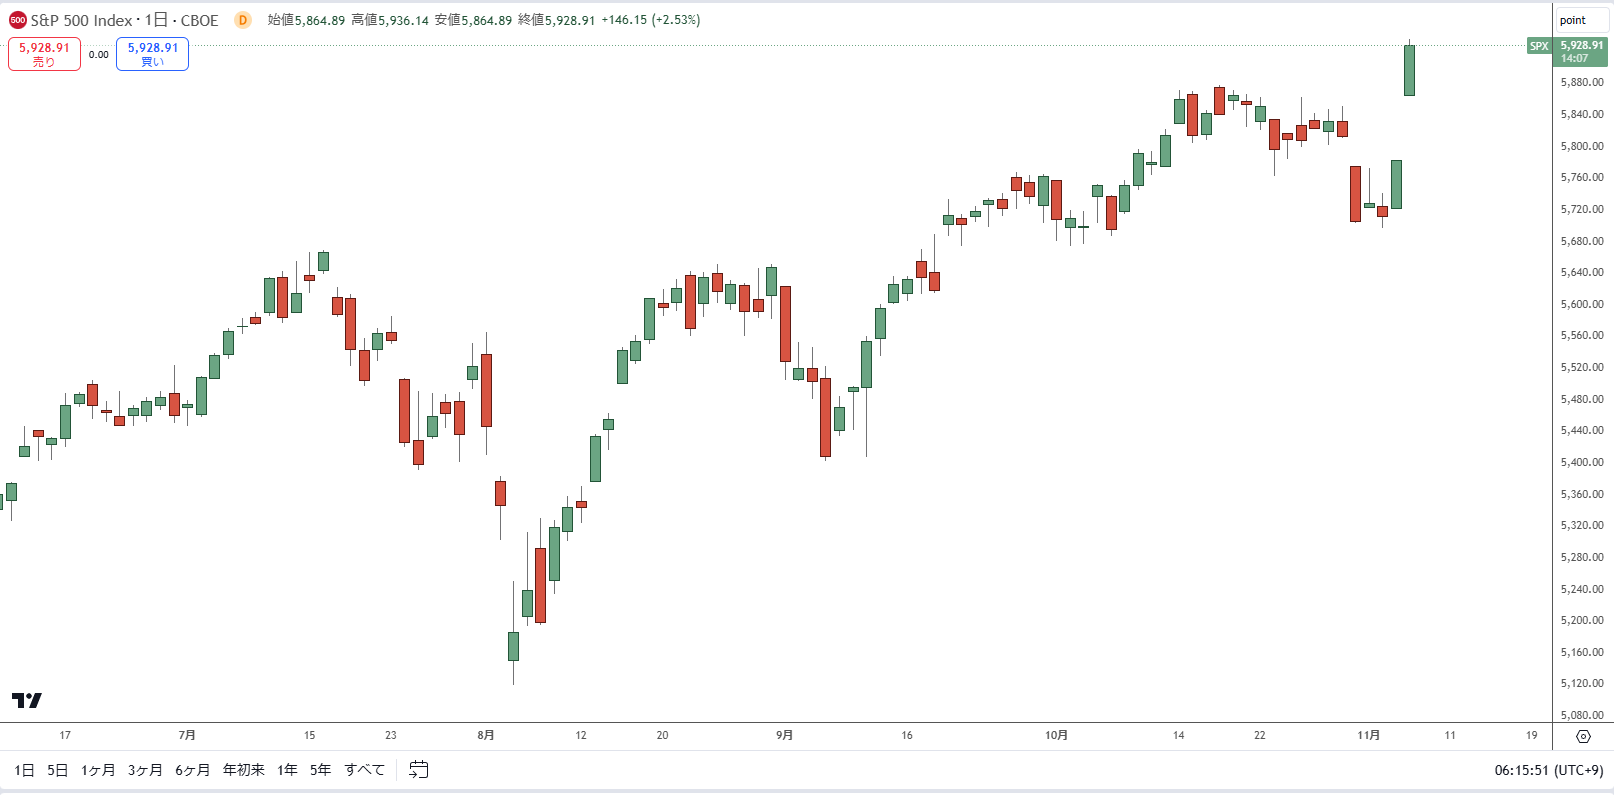Select the すべて time range
The height and width of the screenshot is (795, 1614).
point(365,770)
